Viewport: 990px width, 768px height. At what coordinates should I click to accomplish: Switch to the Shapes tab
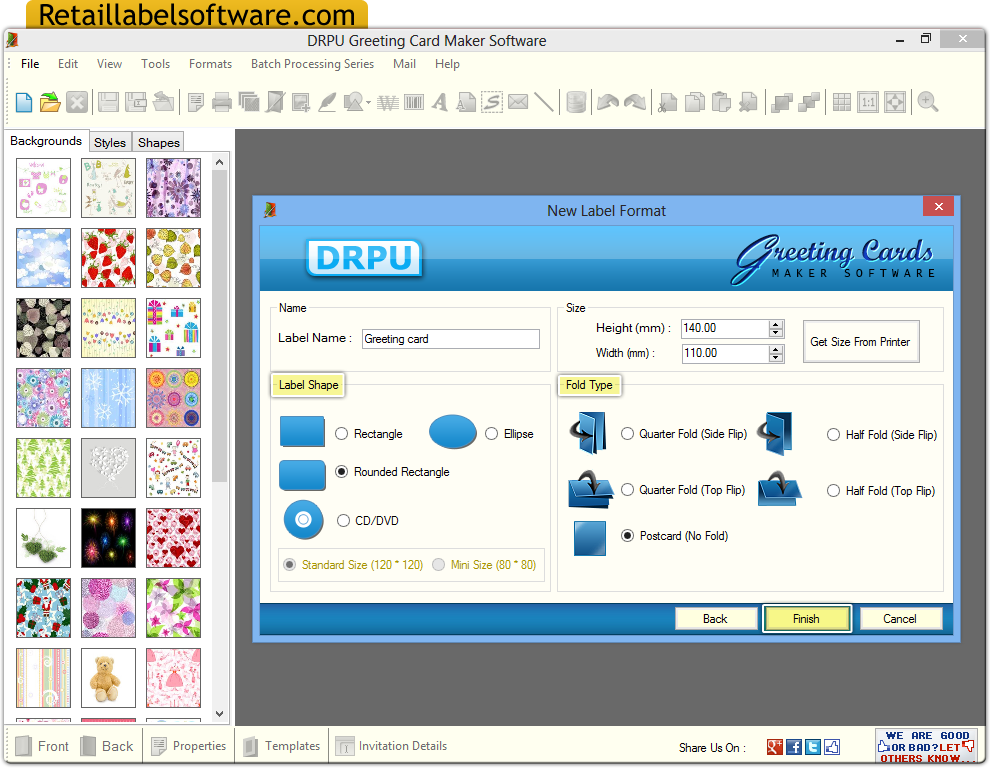[157, 142]
